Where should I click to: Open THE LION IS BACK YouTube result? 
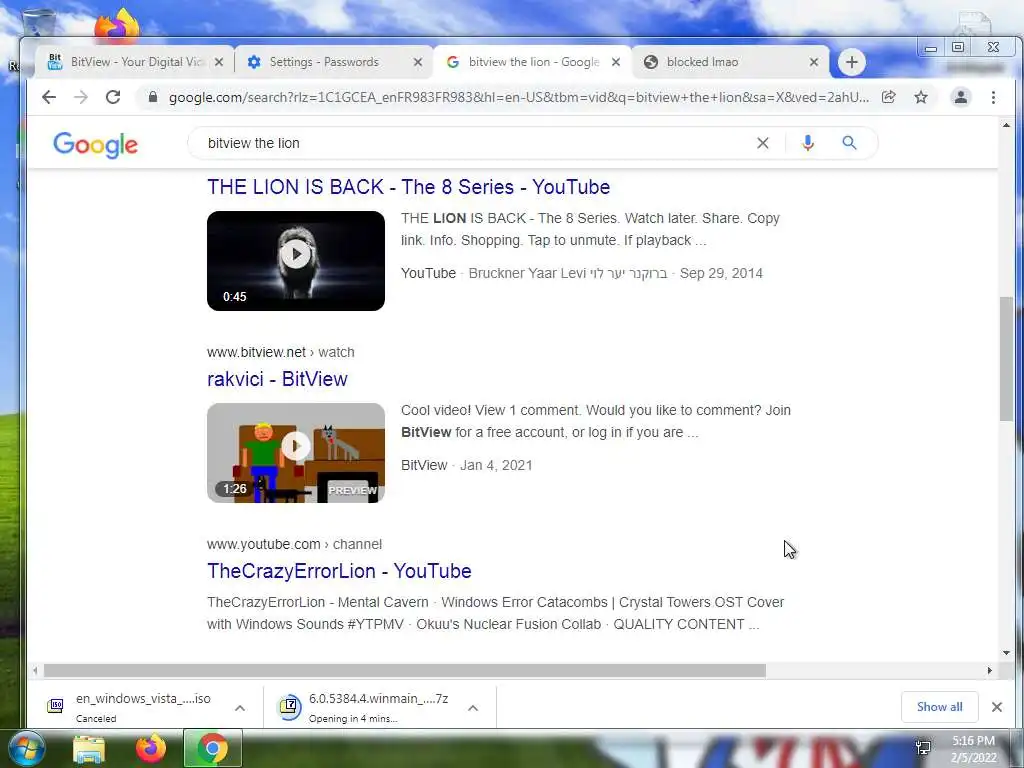(408, 187)
